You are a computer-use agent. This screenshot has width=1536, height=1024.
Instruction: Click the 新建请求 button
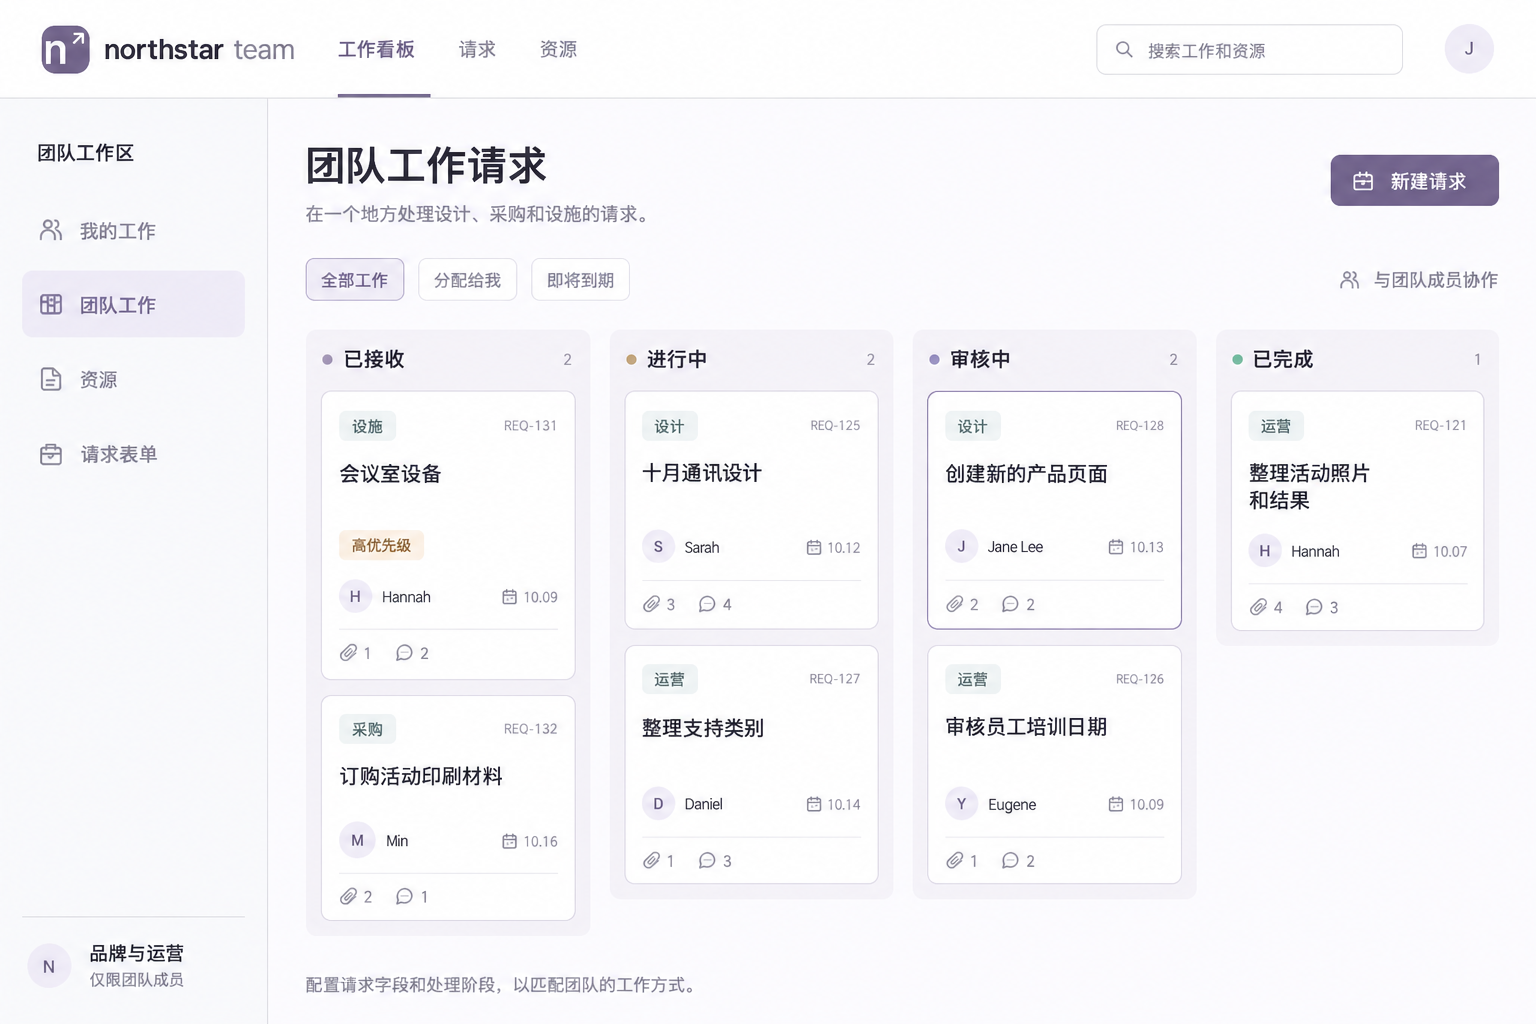[1414, 181]
